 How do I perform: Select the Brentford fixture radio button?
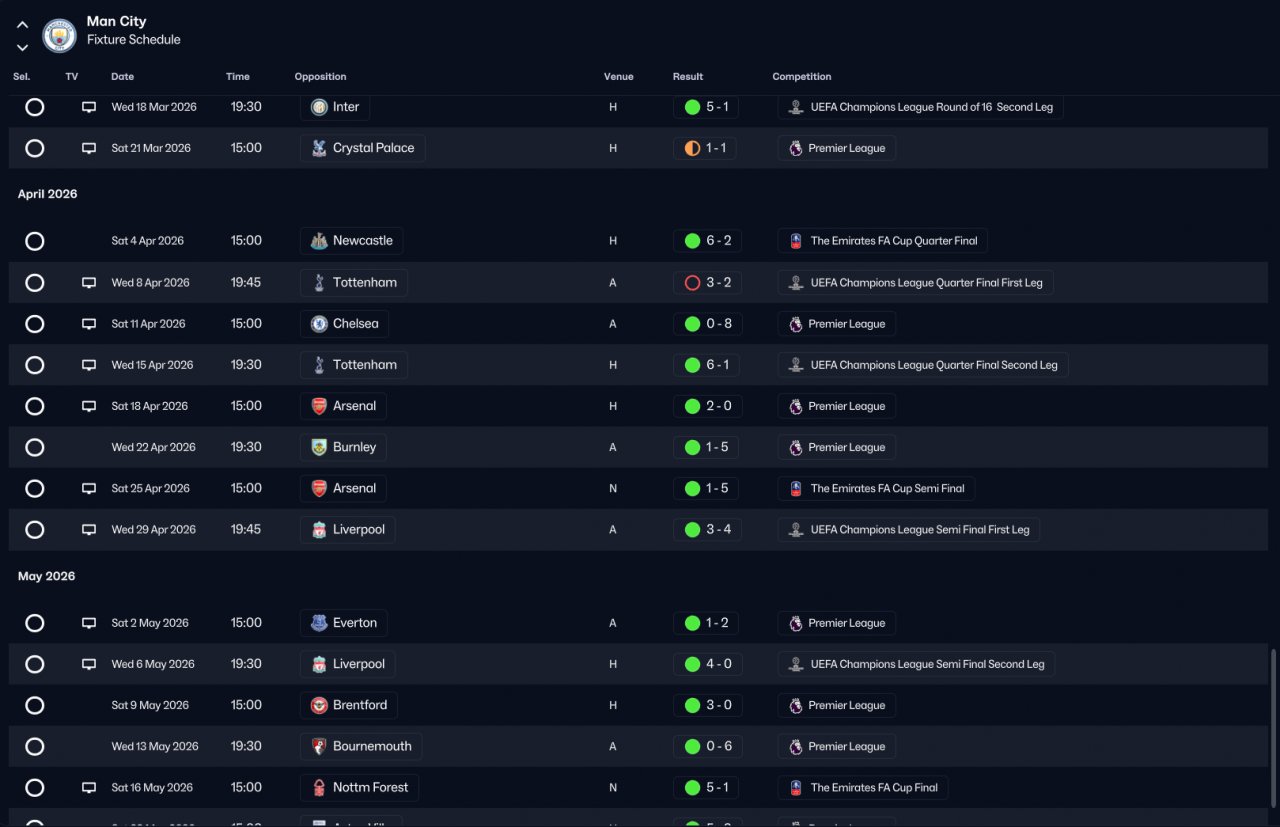click(x=35, y=706)
